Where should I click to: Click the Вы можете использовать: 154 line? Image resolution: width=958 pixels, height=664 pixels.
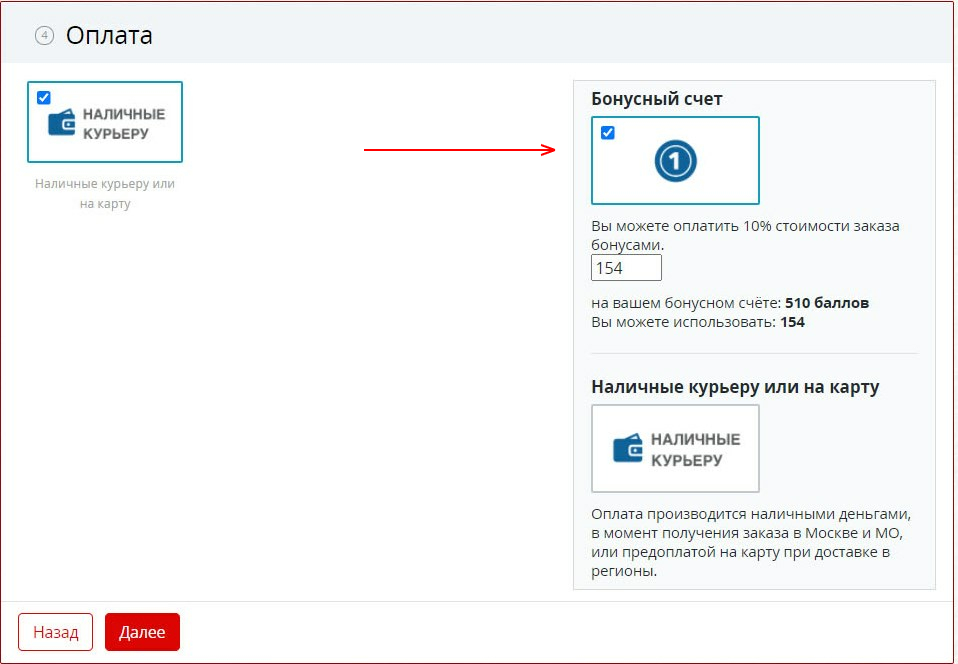pyautogui.click(x=697, y=322)
